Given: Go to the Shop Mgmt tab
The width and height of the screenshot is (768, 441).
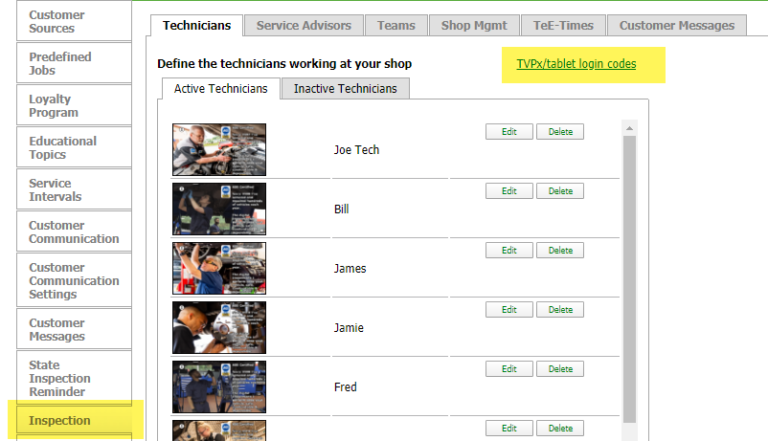Looking at the screenshot, I should click(x=469, y=26).
